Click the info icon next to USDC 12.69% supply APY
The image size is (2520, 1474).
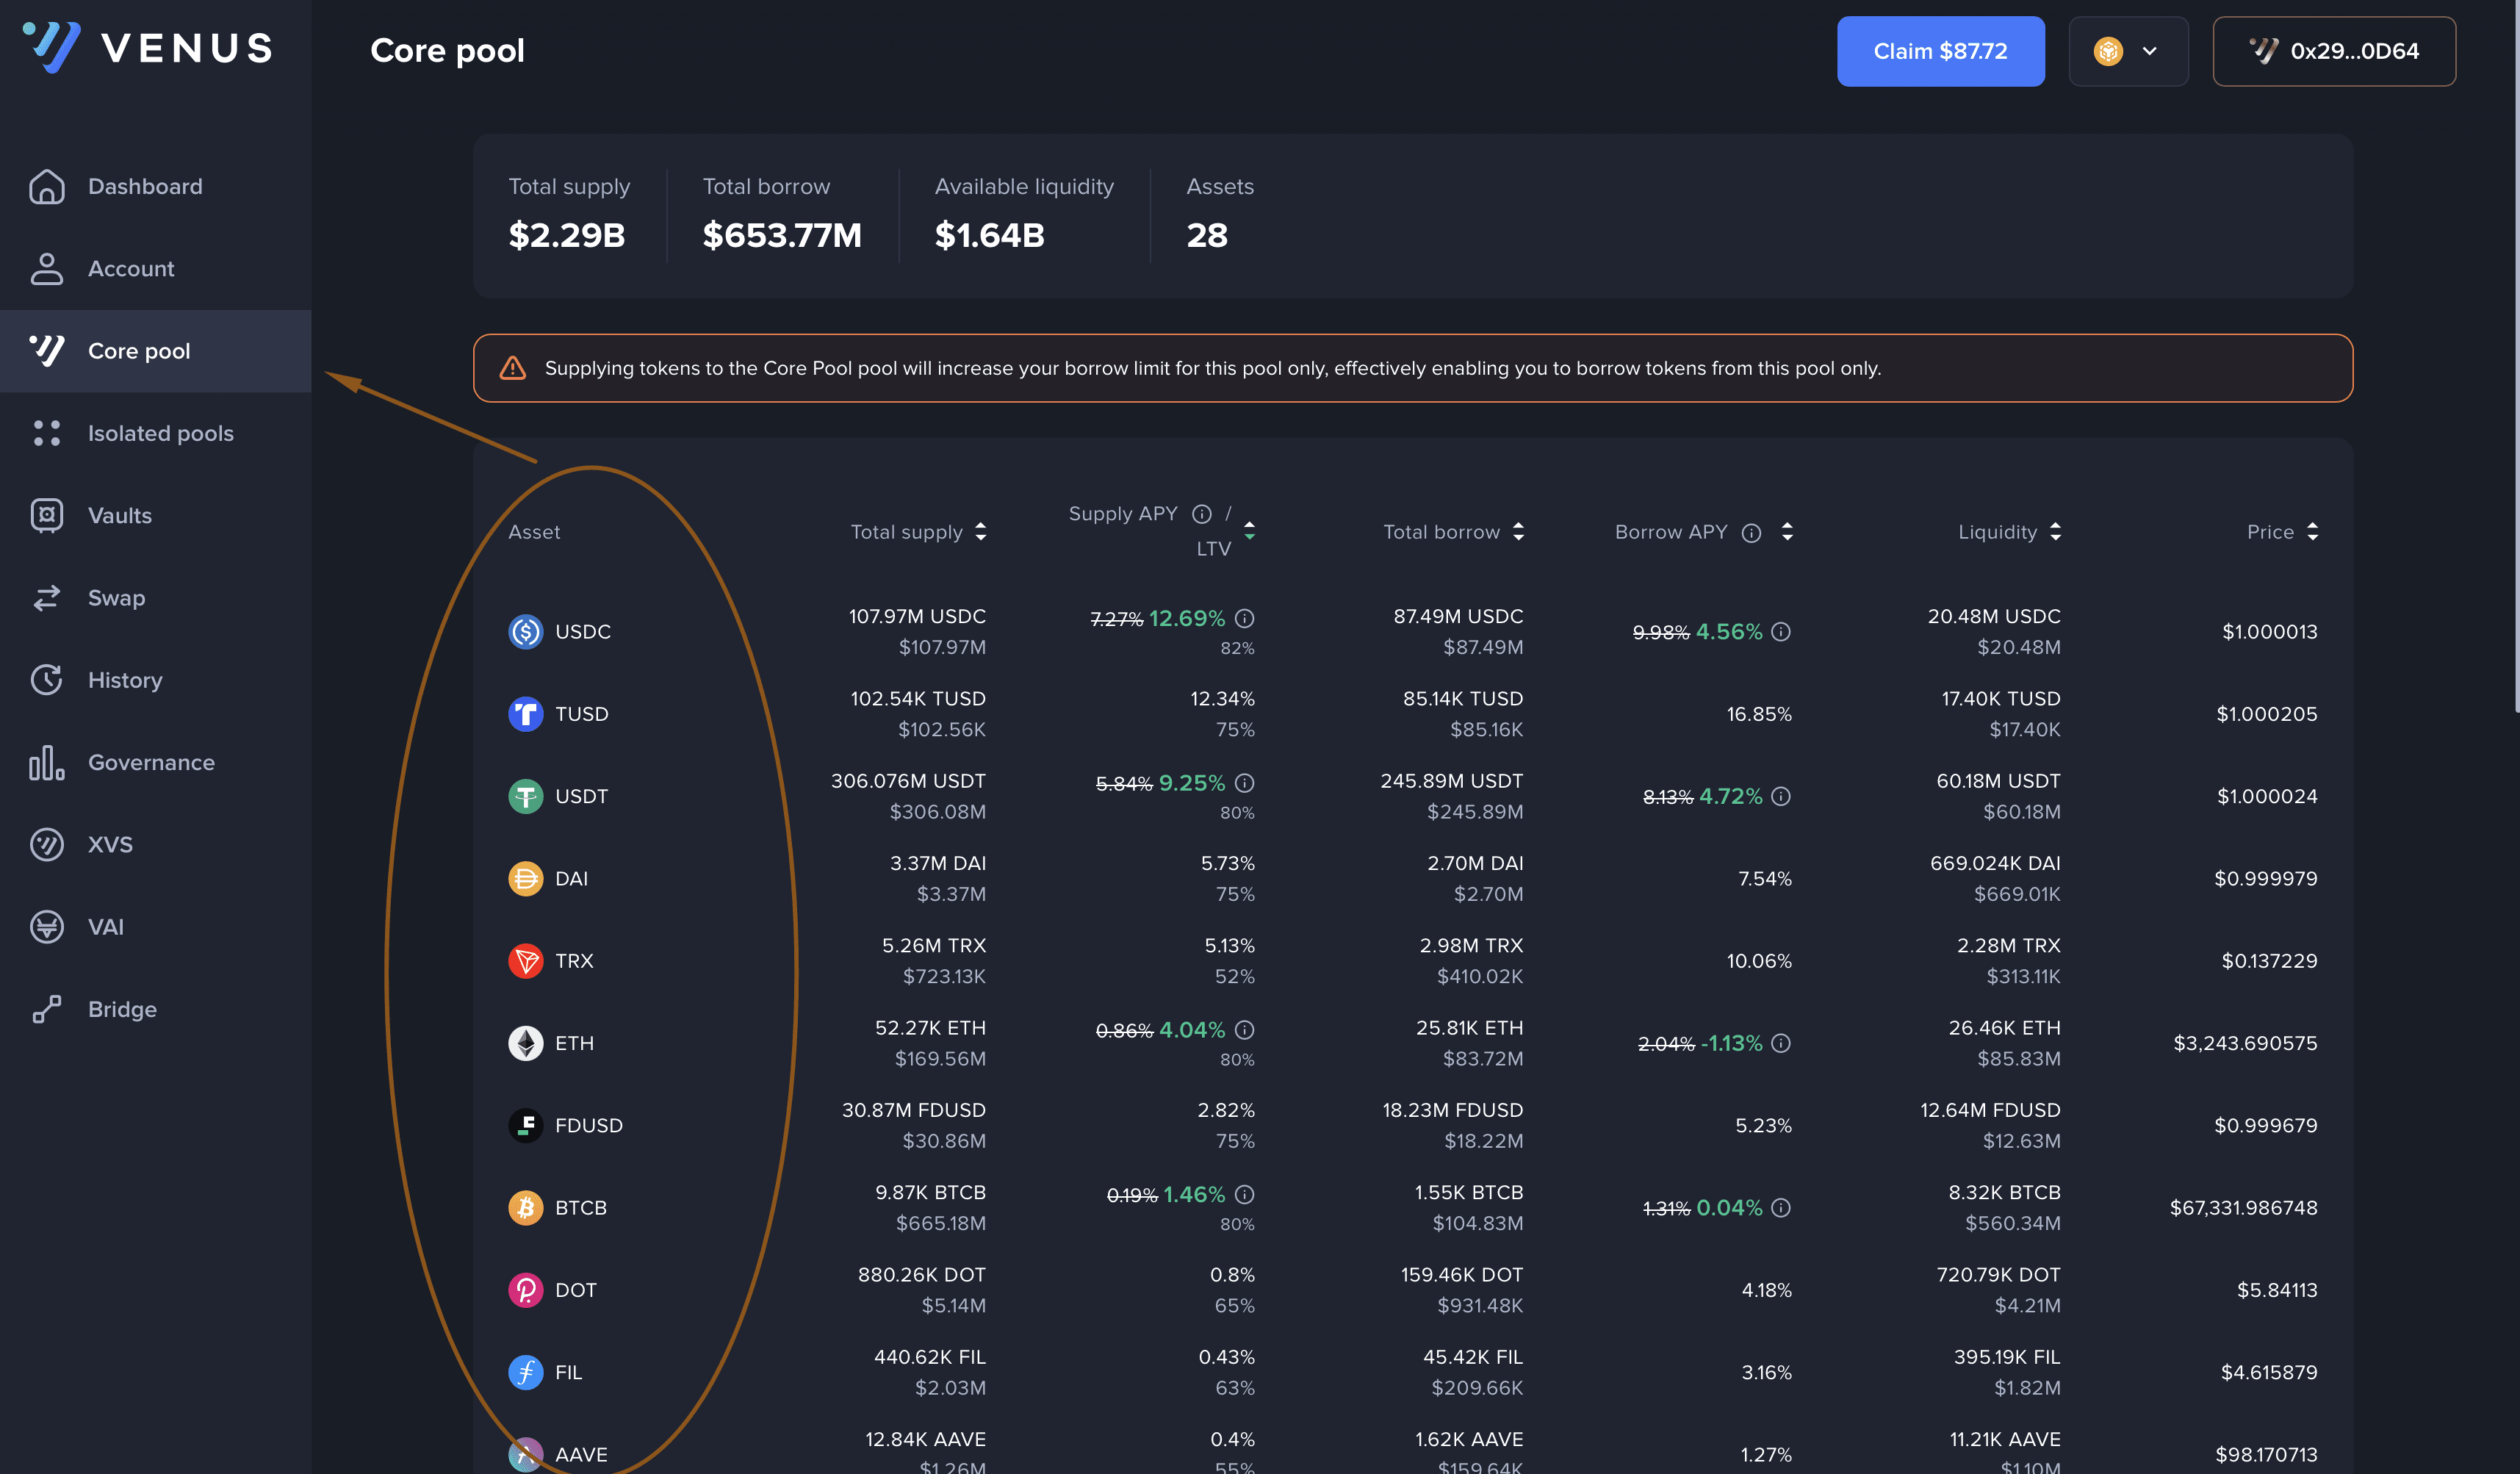(x=1244, y=619)
